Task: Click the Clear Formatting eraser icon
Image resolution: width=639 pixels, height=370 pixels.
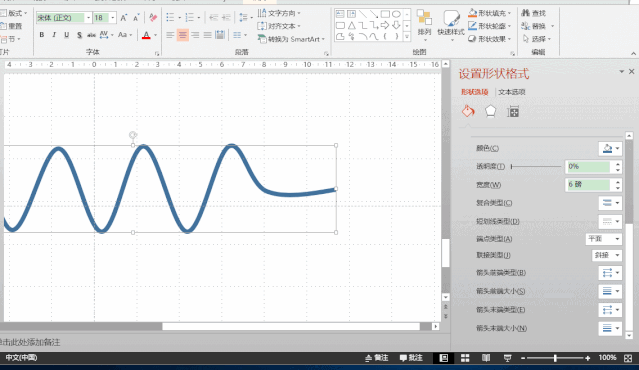Action: [x=153, y=18]
